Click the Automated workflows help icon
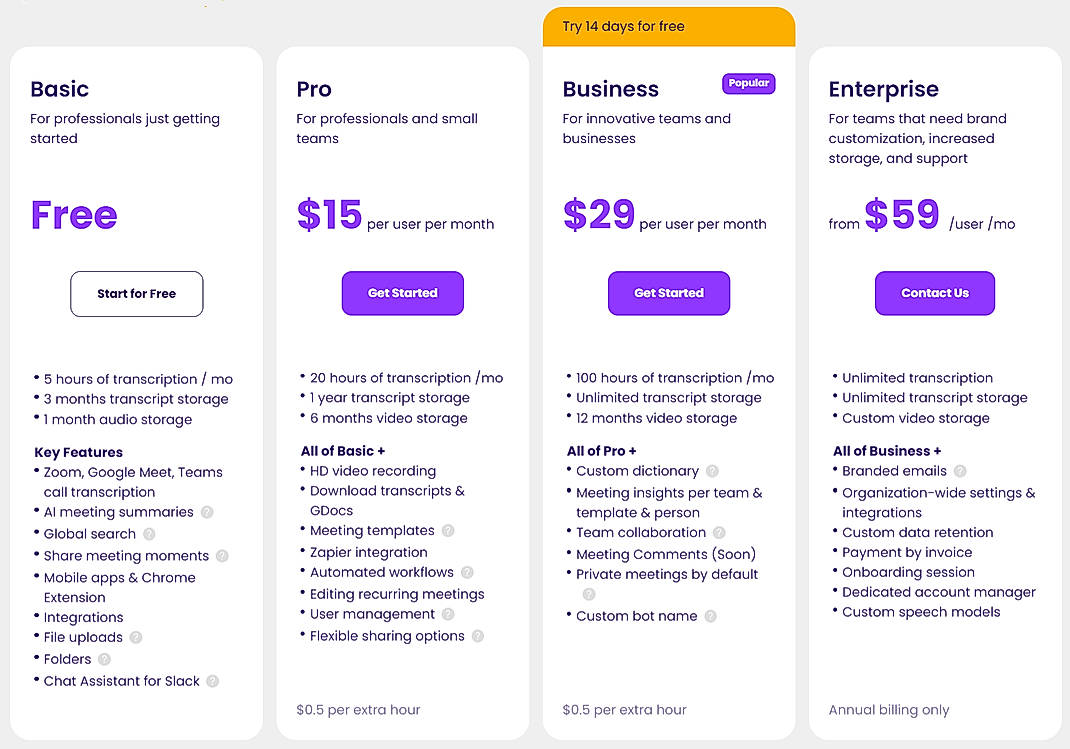This screenshot has width=1070, height=749. [x=467, y=572]
